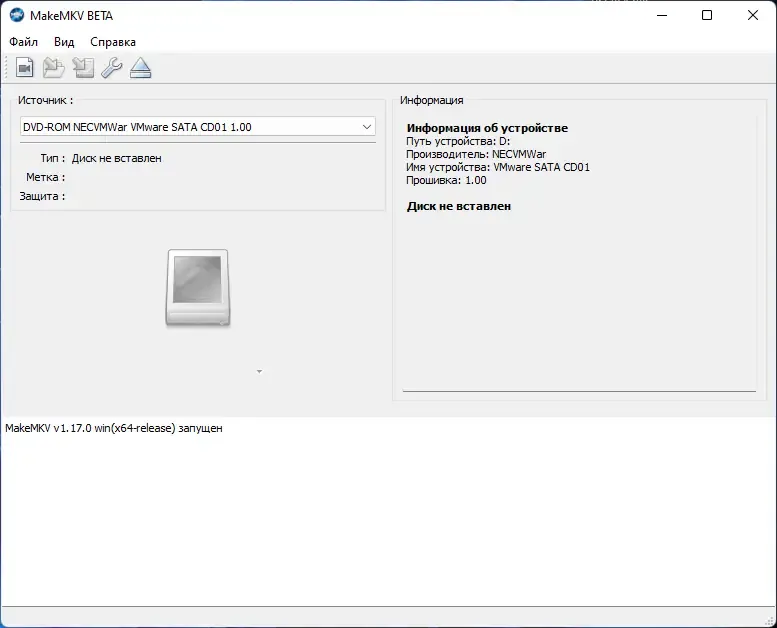Click the Open files video icon

point(24,67)
